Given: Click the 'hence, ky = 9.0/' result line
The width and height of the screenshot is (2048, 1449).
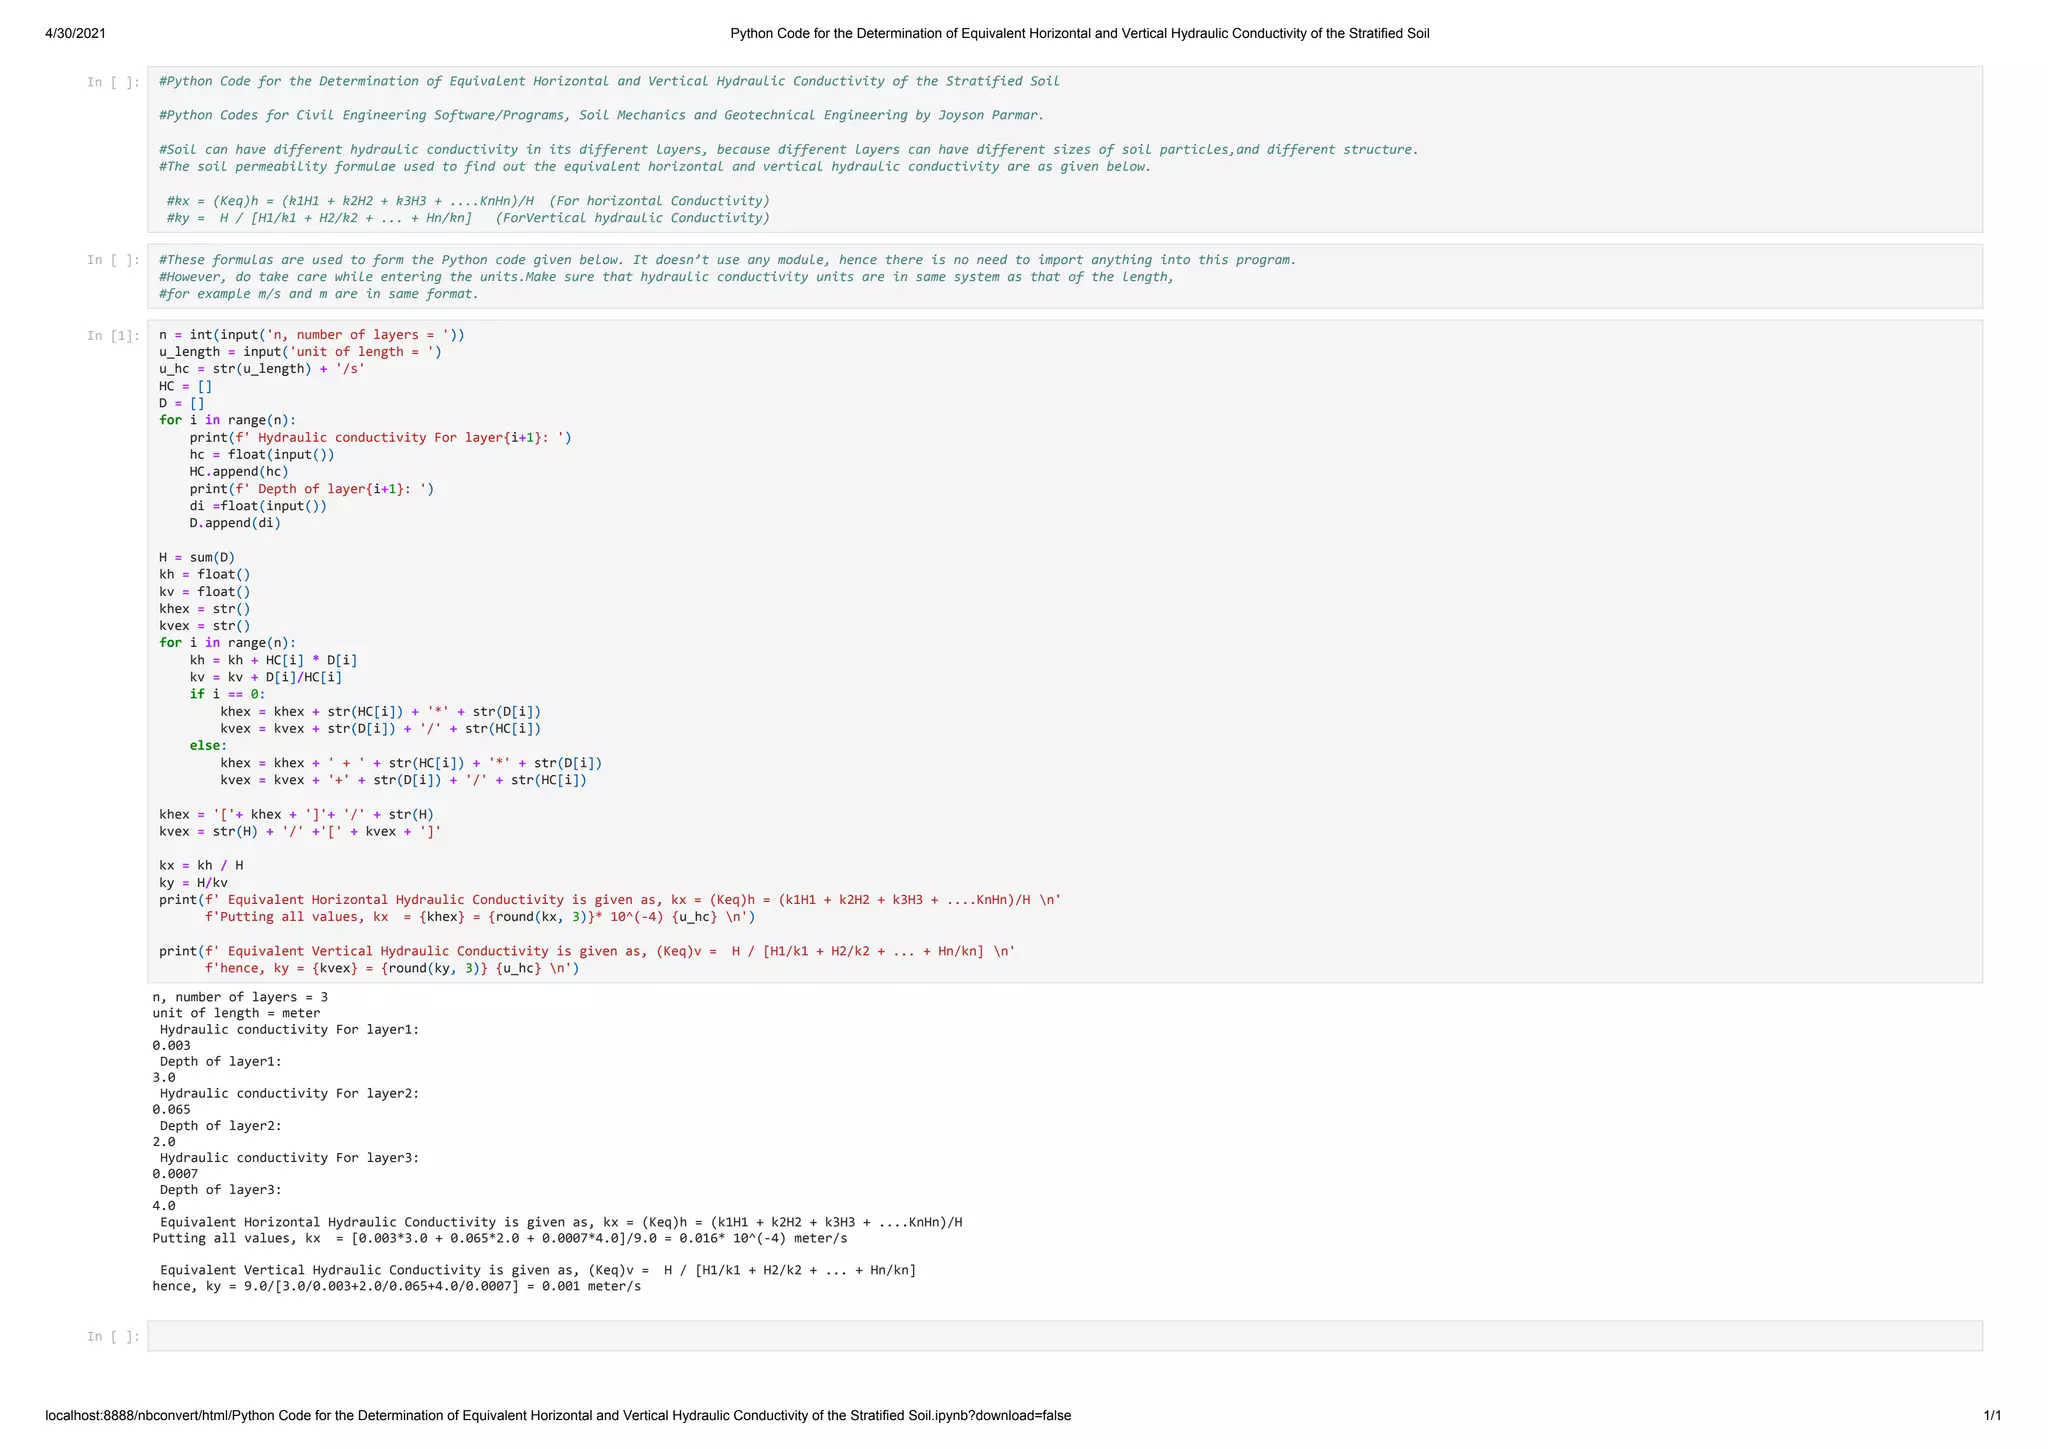Looking at the screenshot, I should [x=396, y=1287].
